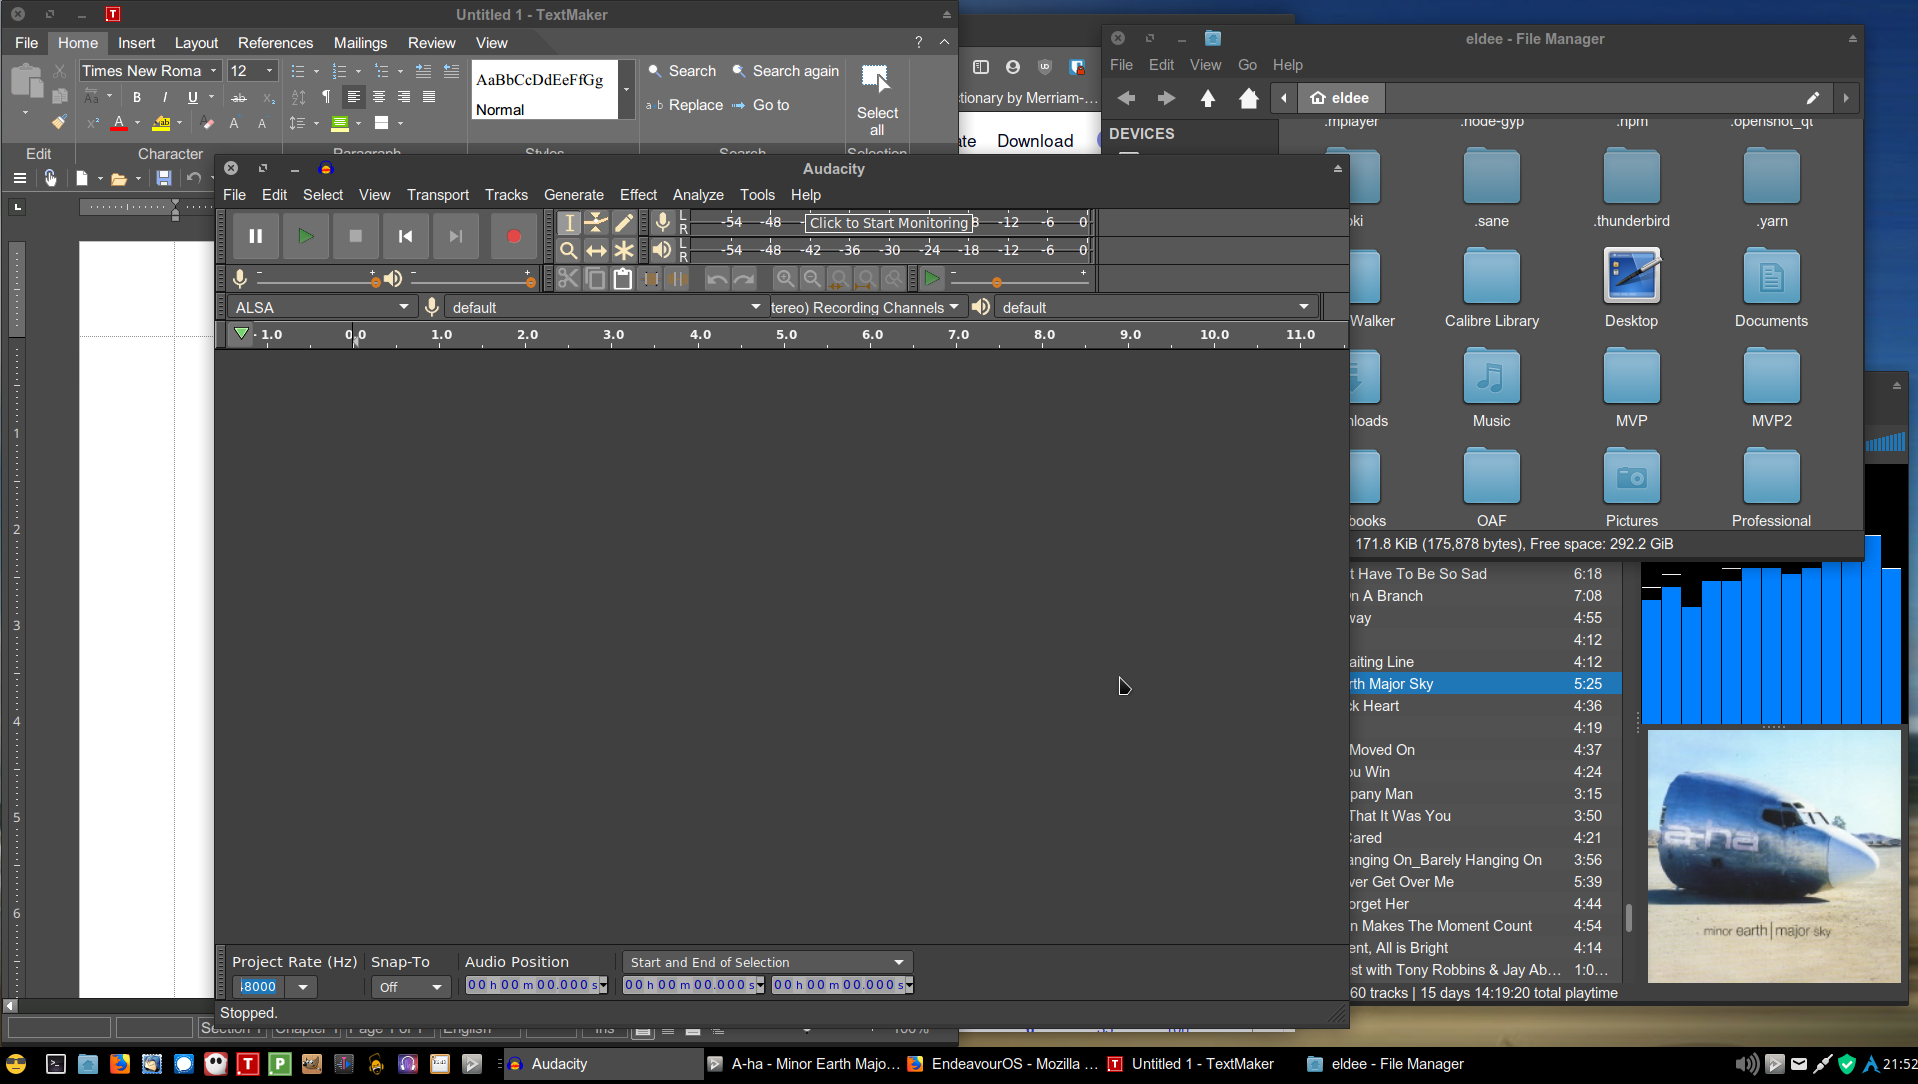Select the Audacity Zoom magnifier tool

point(569,250)
